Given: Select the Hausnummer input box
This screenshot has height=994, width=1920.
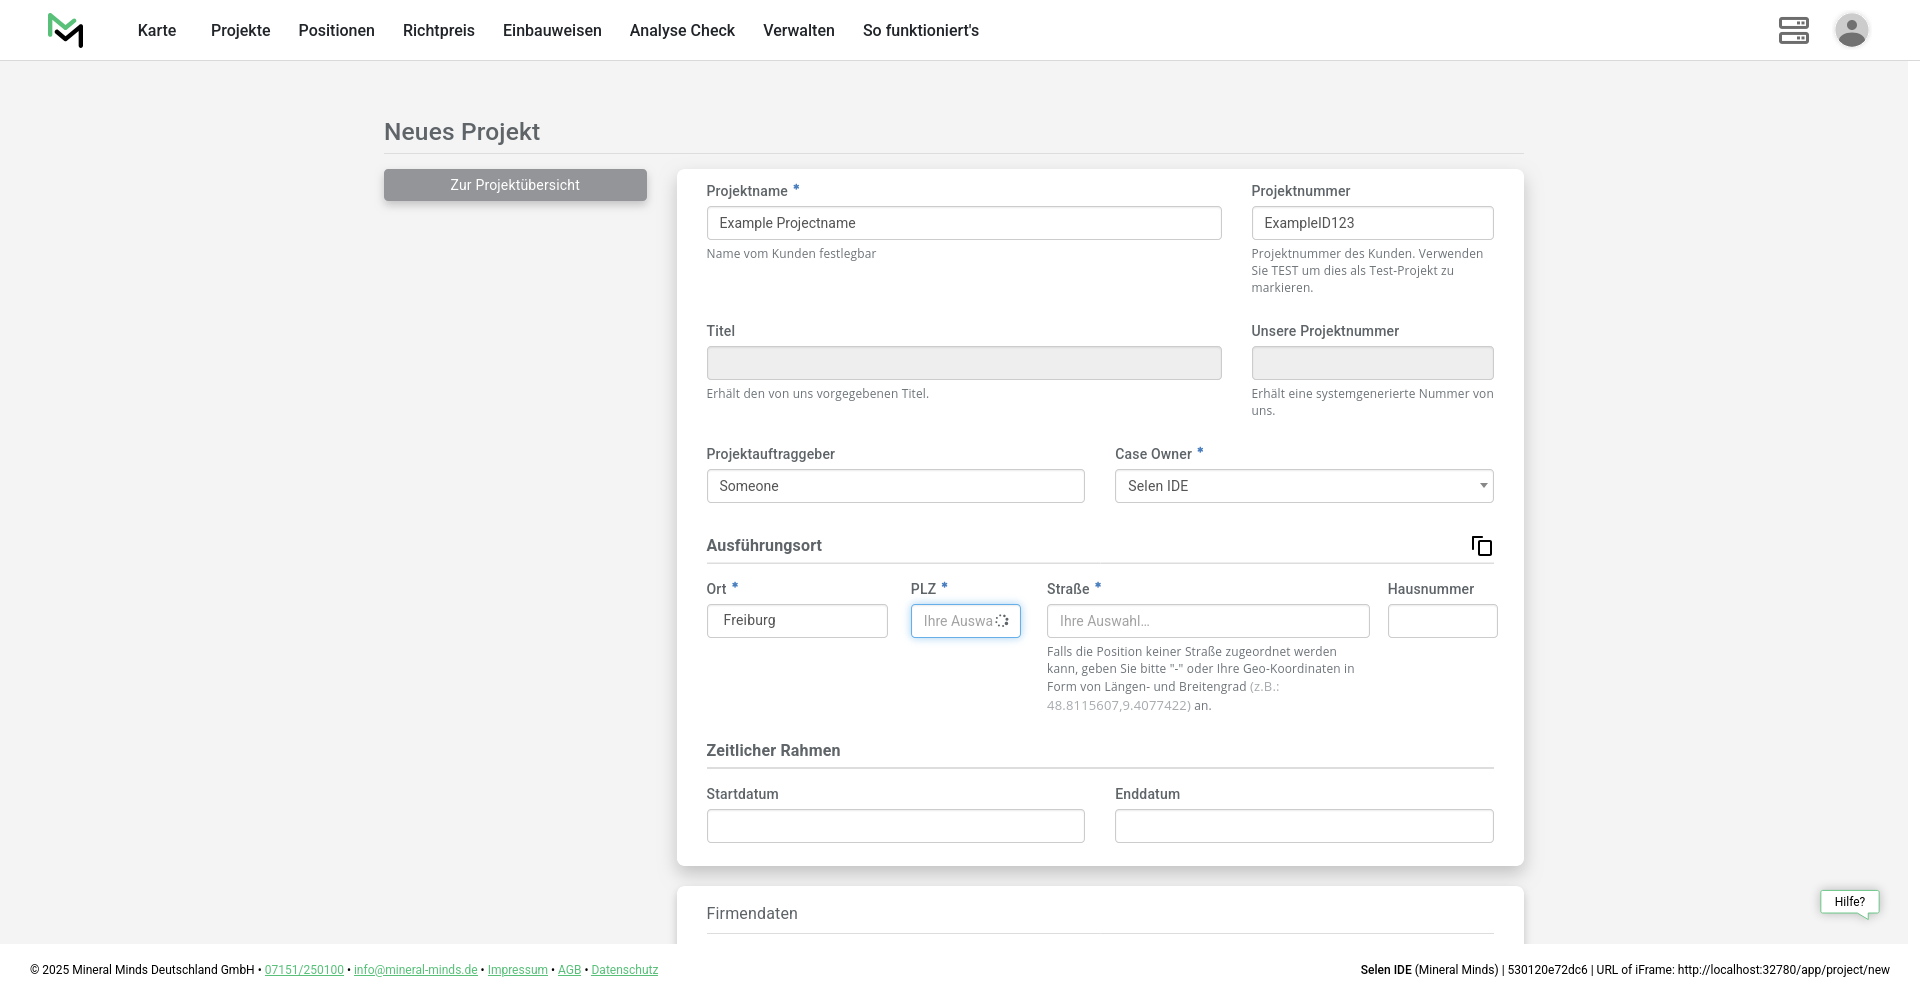Looking at the screenshot, I should pos(1442,621).
